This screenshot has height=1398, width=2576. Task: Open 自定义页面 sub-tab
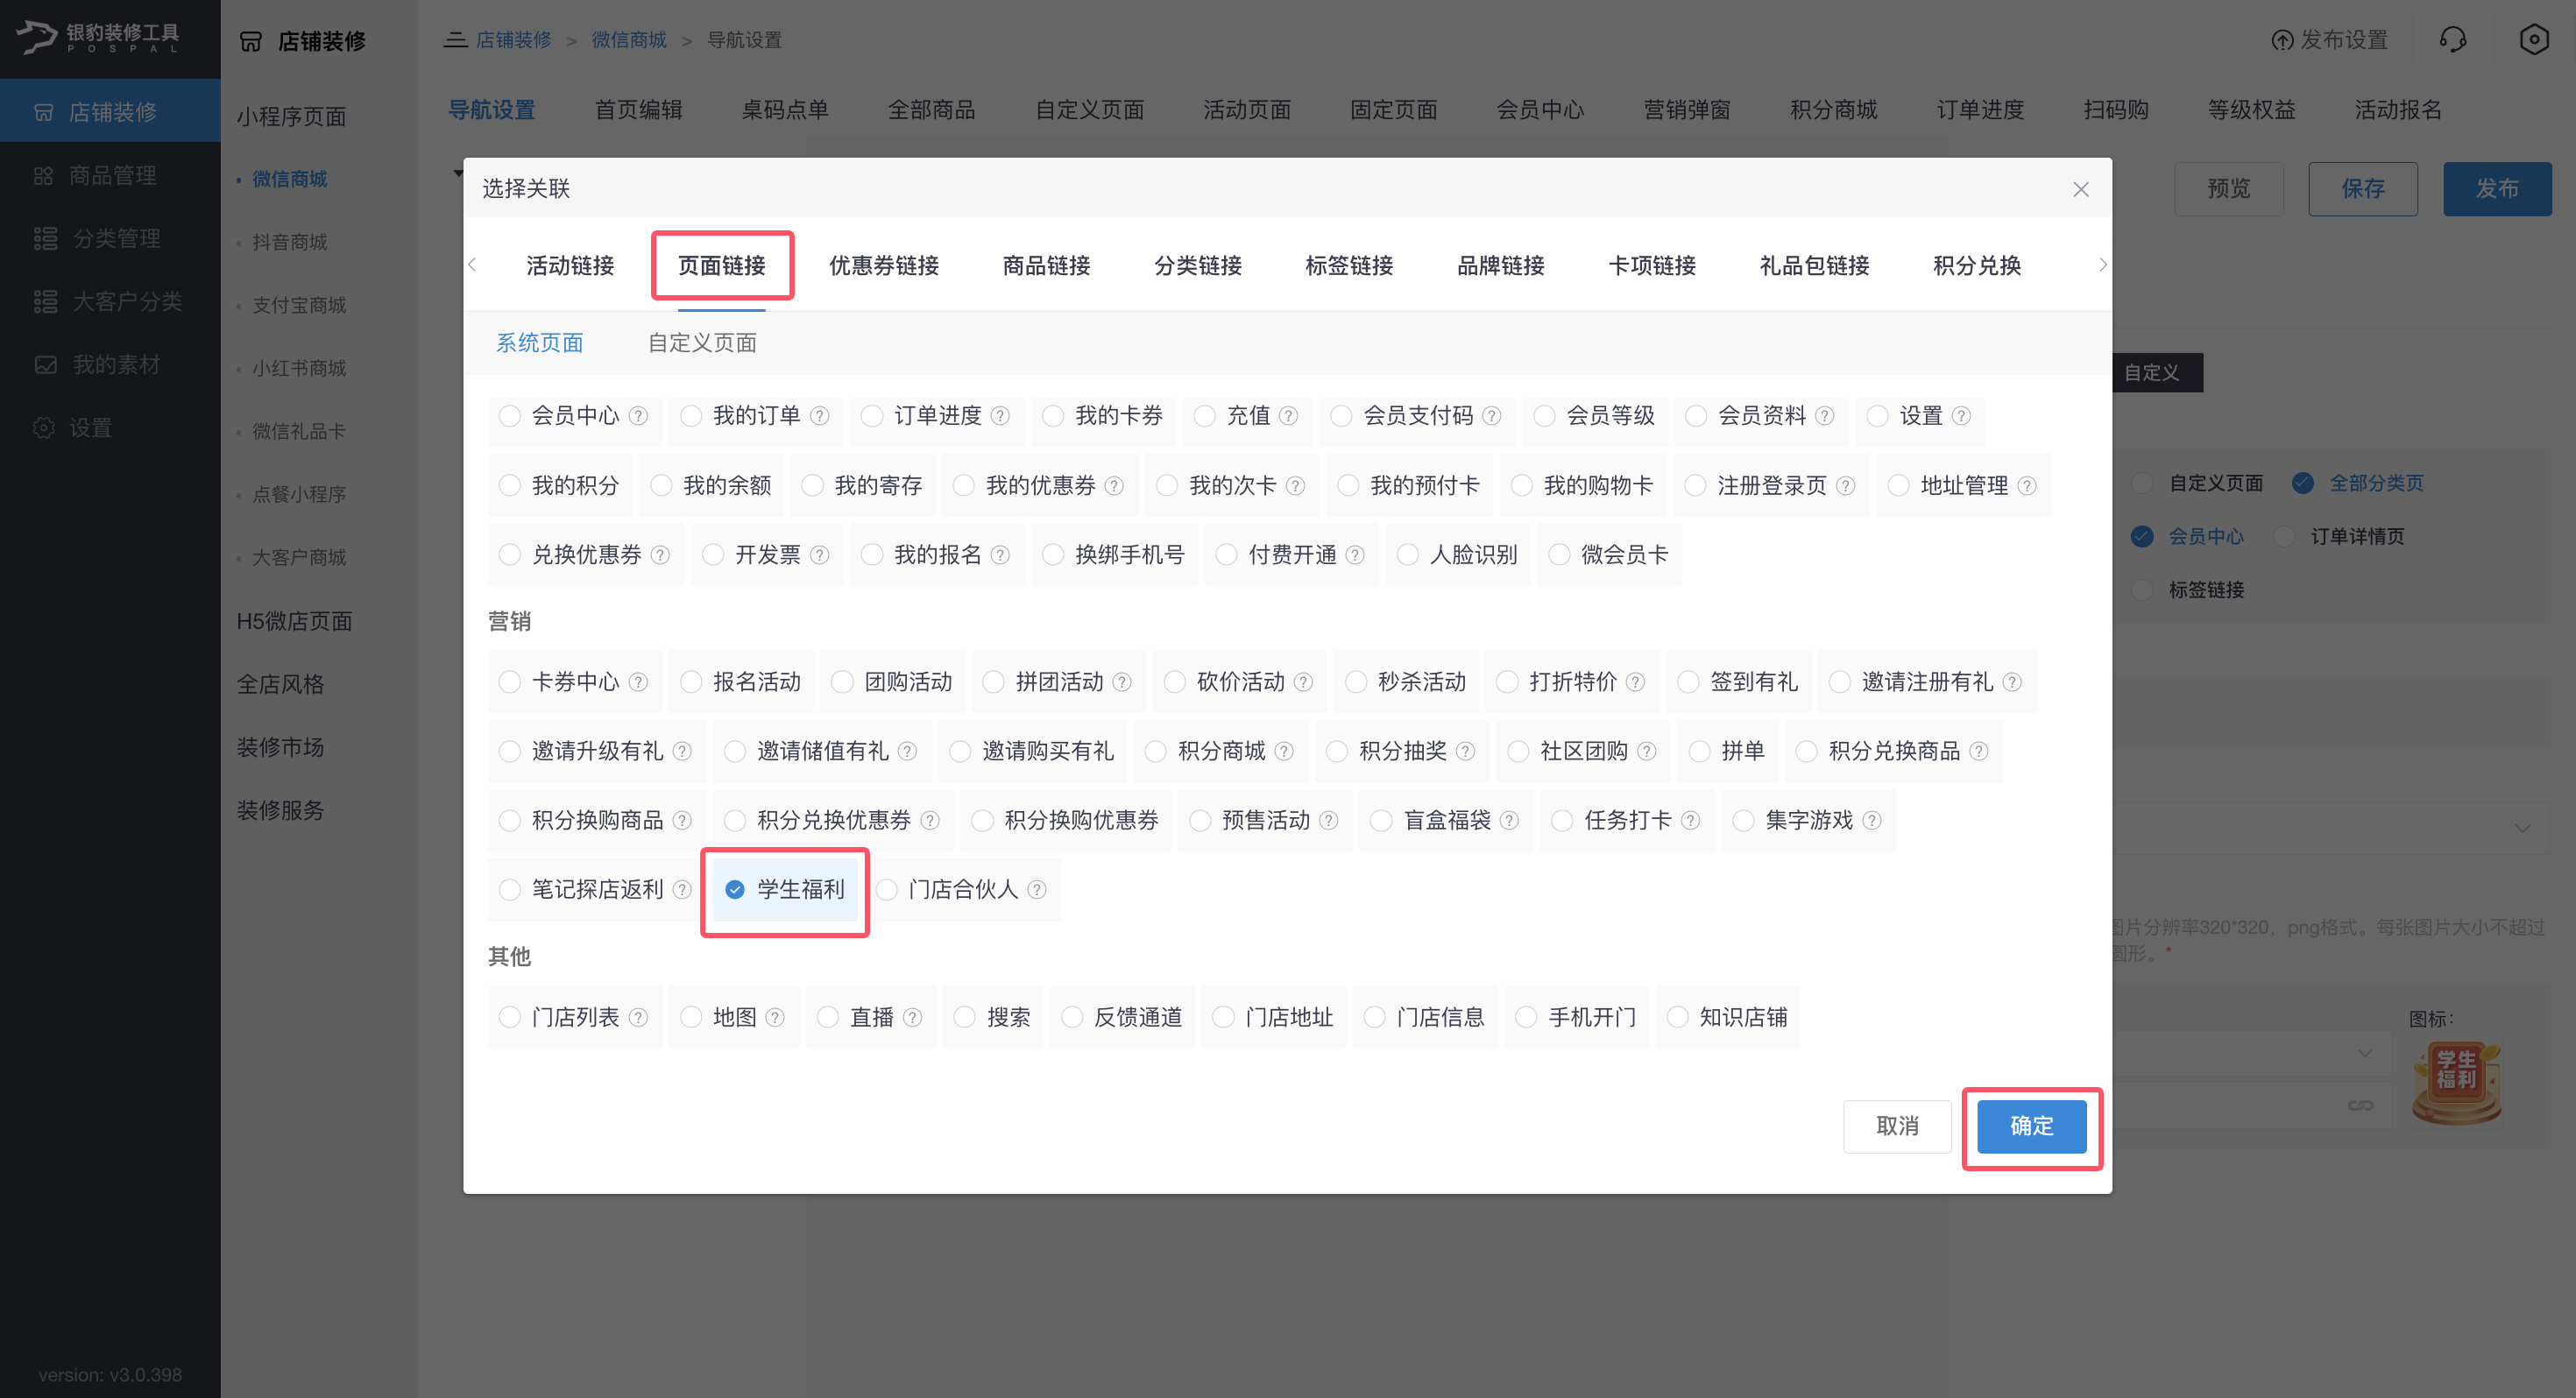point(702,343)
